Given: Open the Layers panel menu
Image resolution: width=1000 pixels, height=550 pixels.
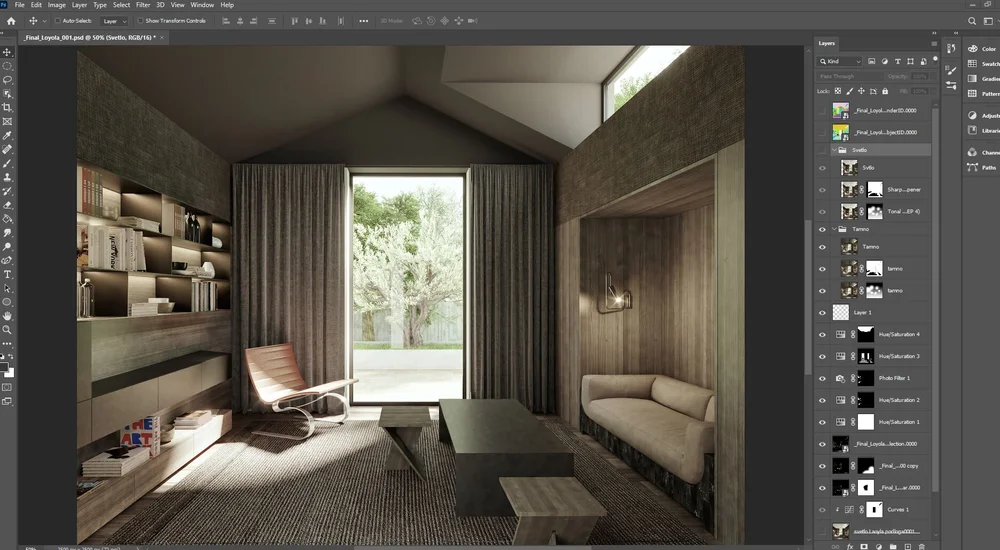Looking at the screenshot, I should click(934, 44).
